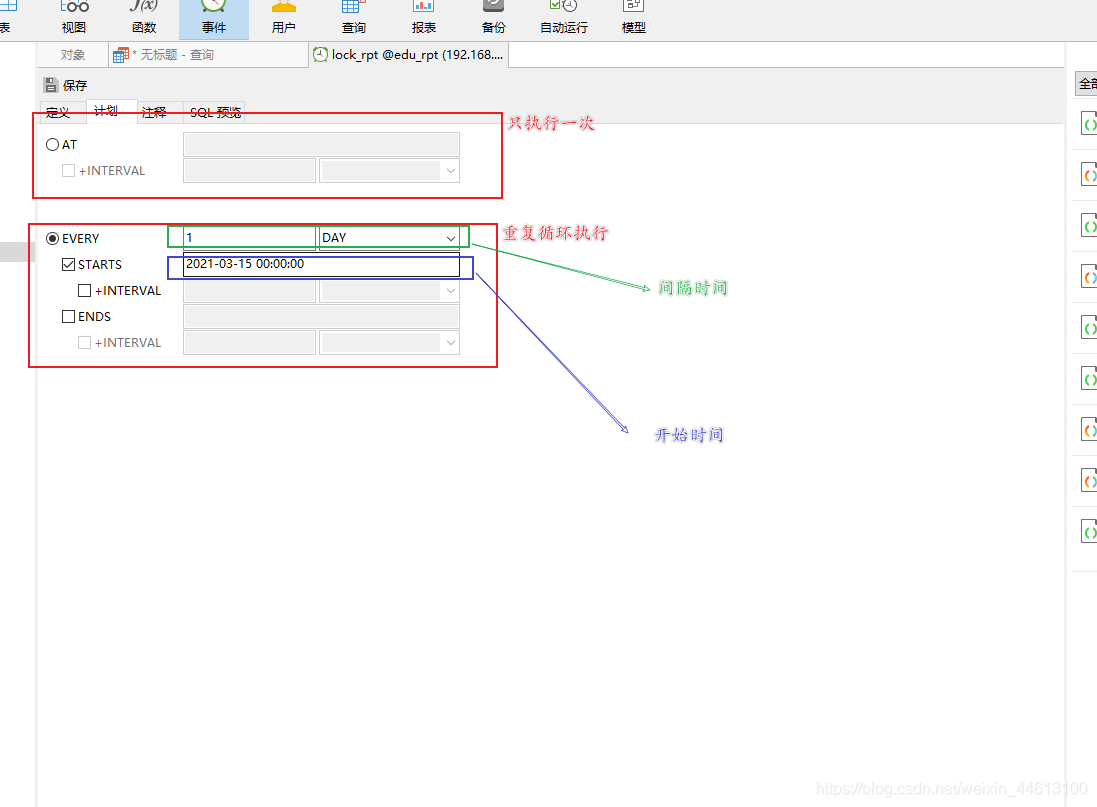Viewport: 1097px width, 807px height.
Task: Open the 自动运行 (Automation) toolbar icon
Action: click(x=564, y=17)
